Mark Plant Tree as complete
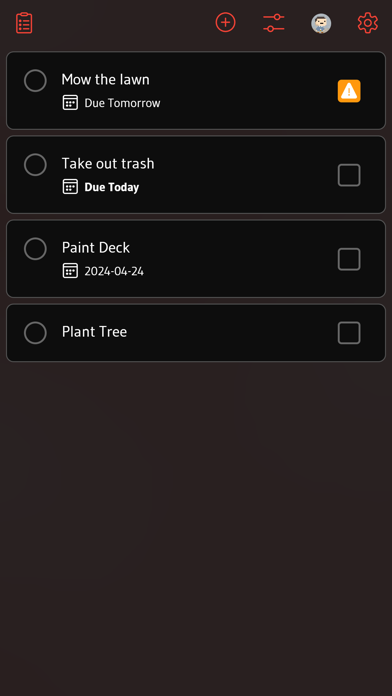 [x=35, y=333]
